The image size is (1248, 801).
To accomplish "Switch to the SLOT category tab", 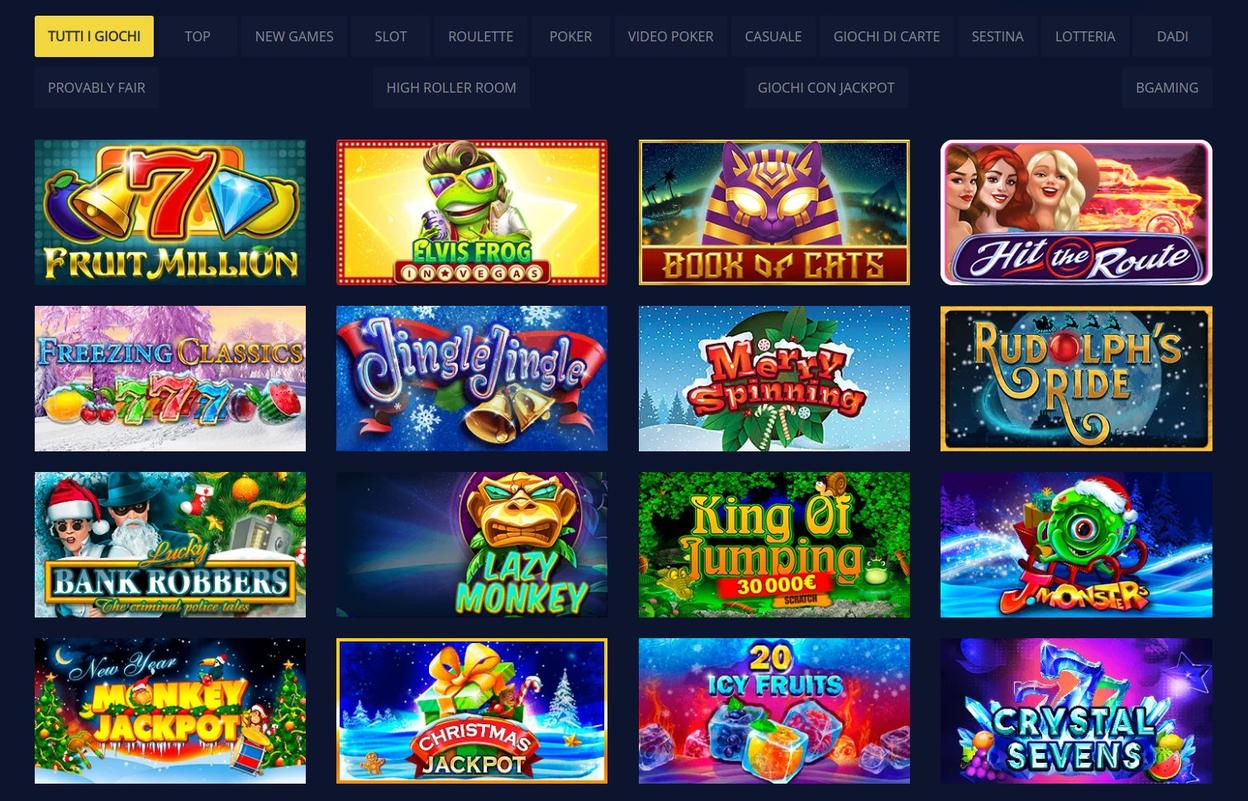I will tap(390, 36).
